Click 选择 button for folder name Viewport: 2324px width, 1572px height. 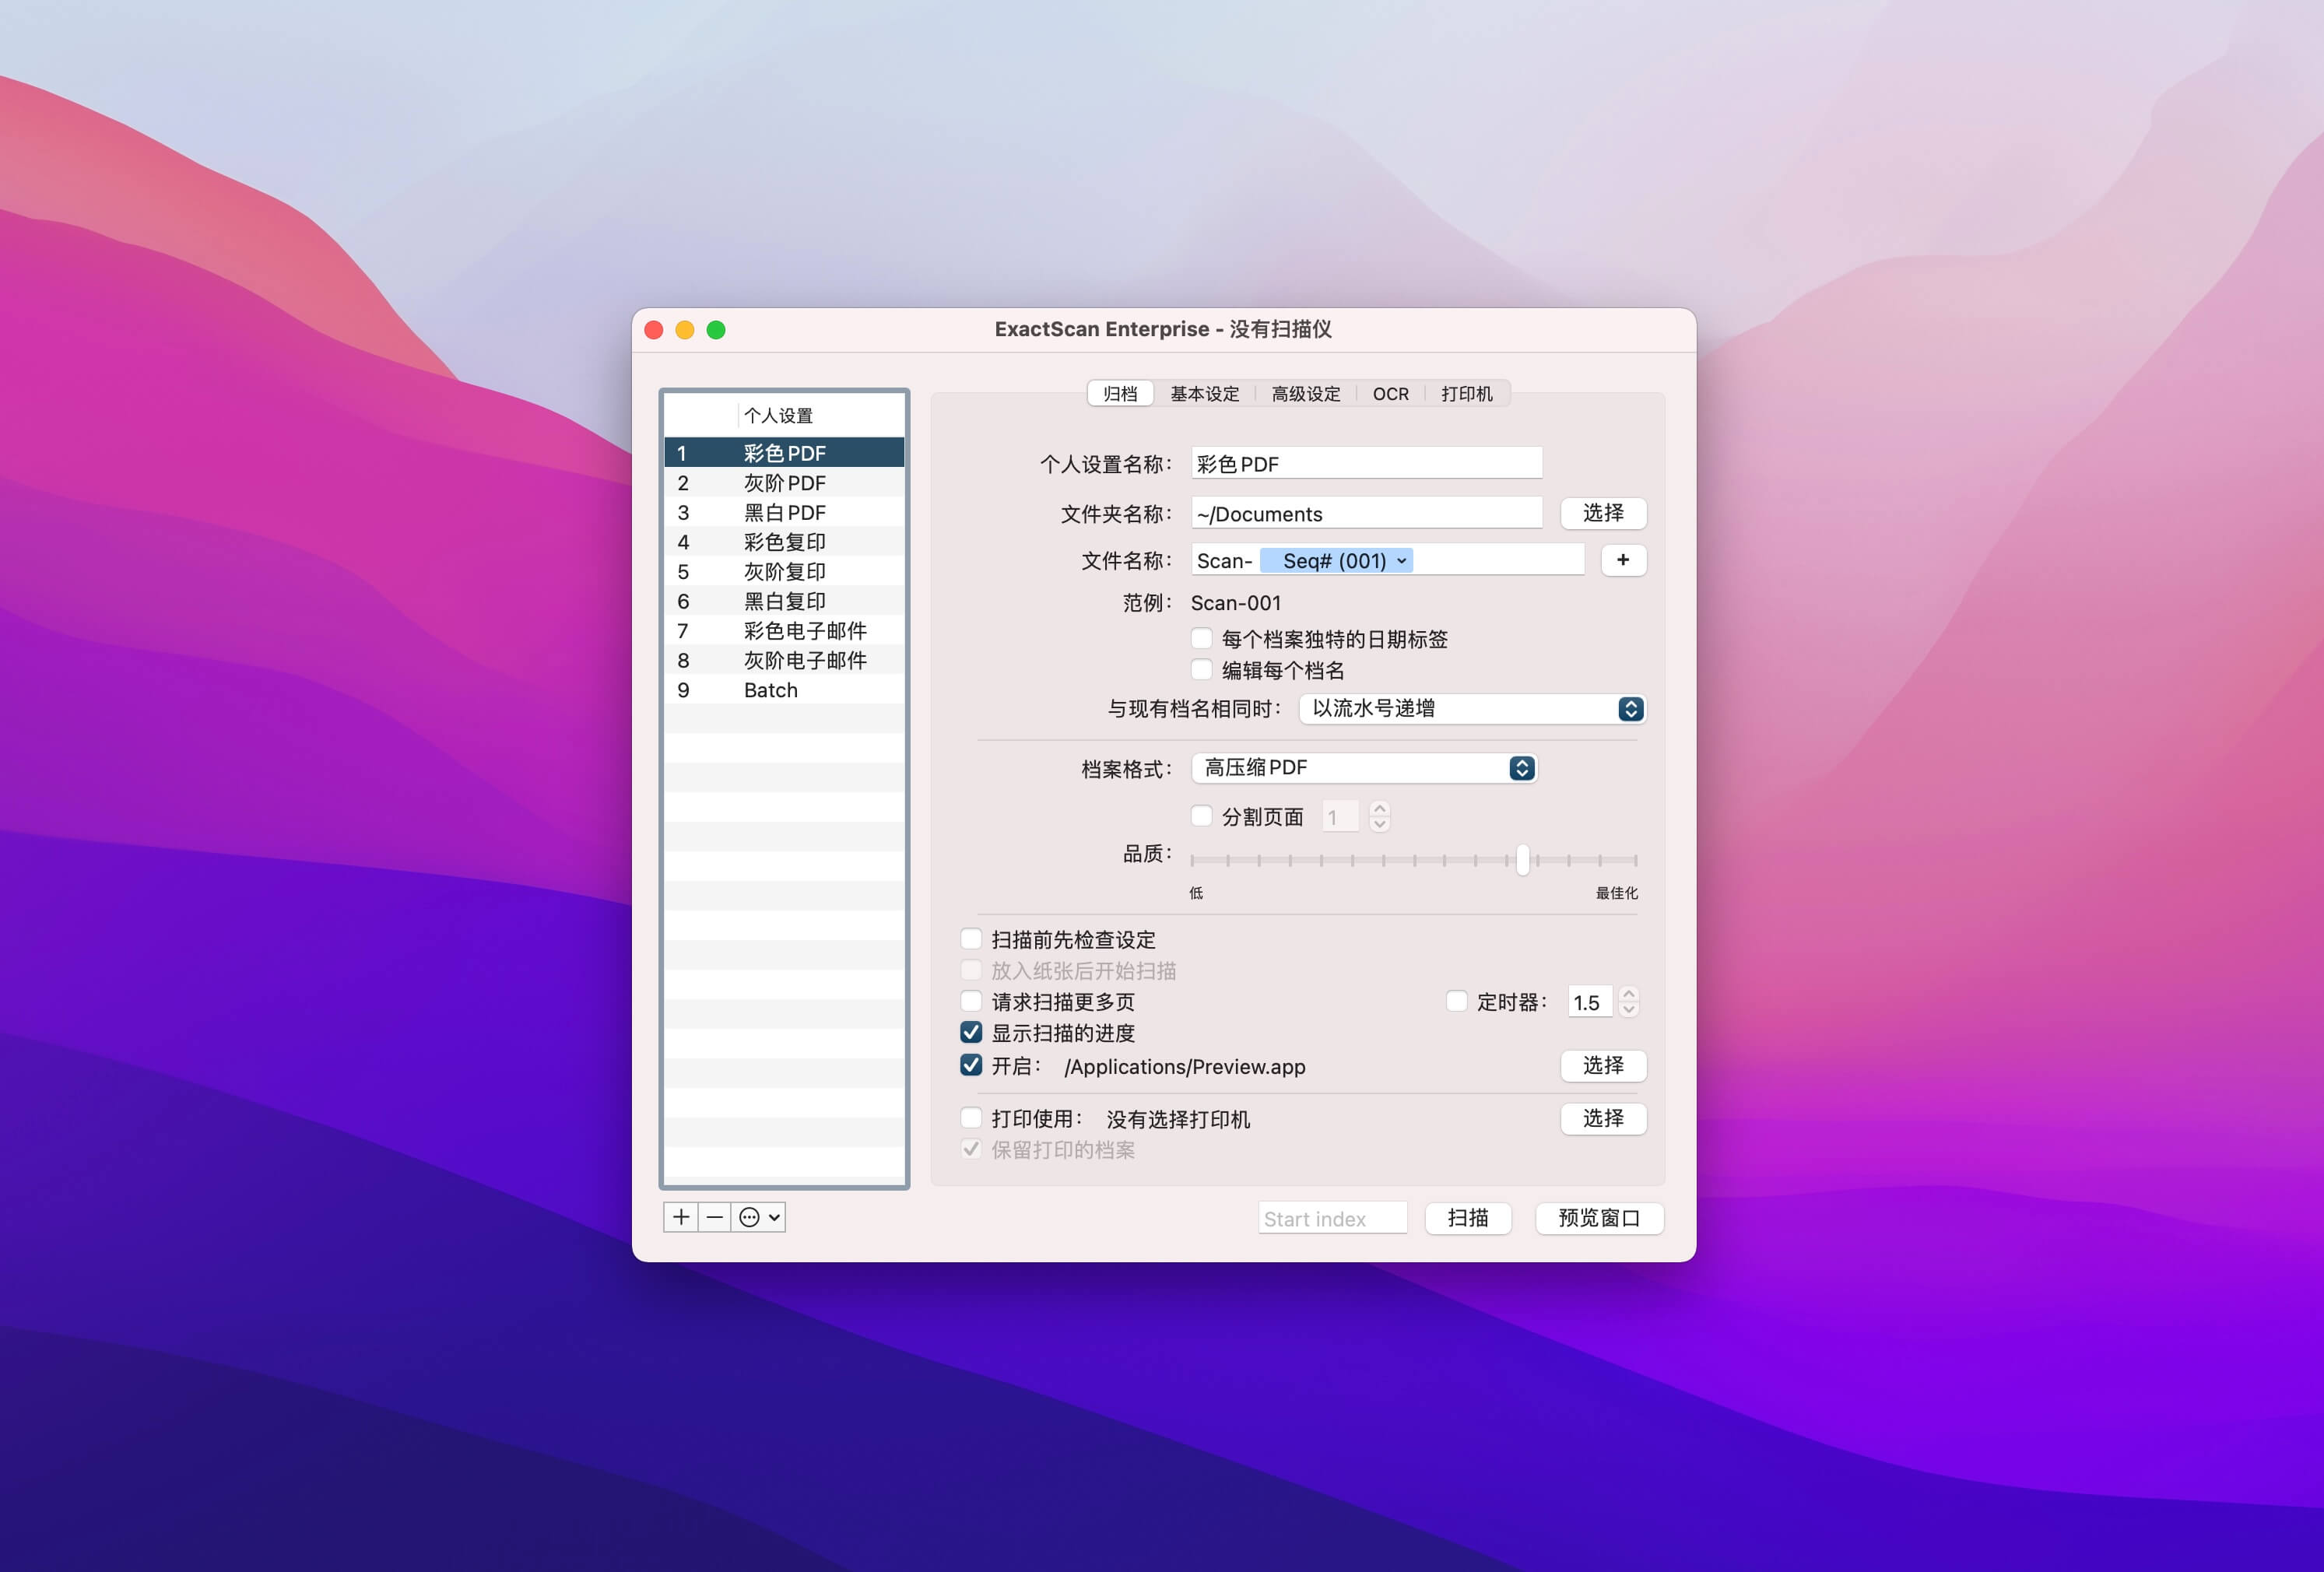point(1603,513)
